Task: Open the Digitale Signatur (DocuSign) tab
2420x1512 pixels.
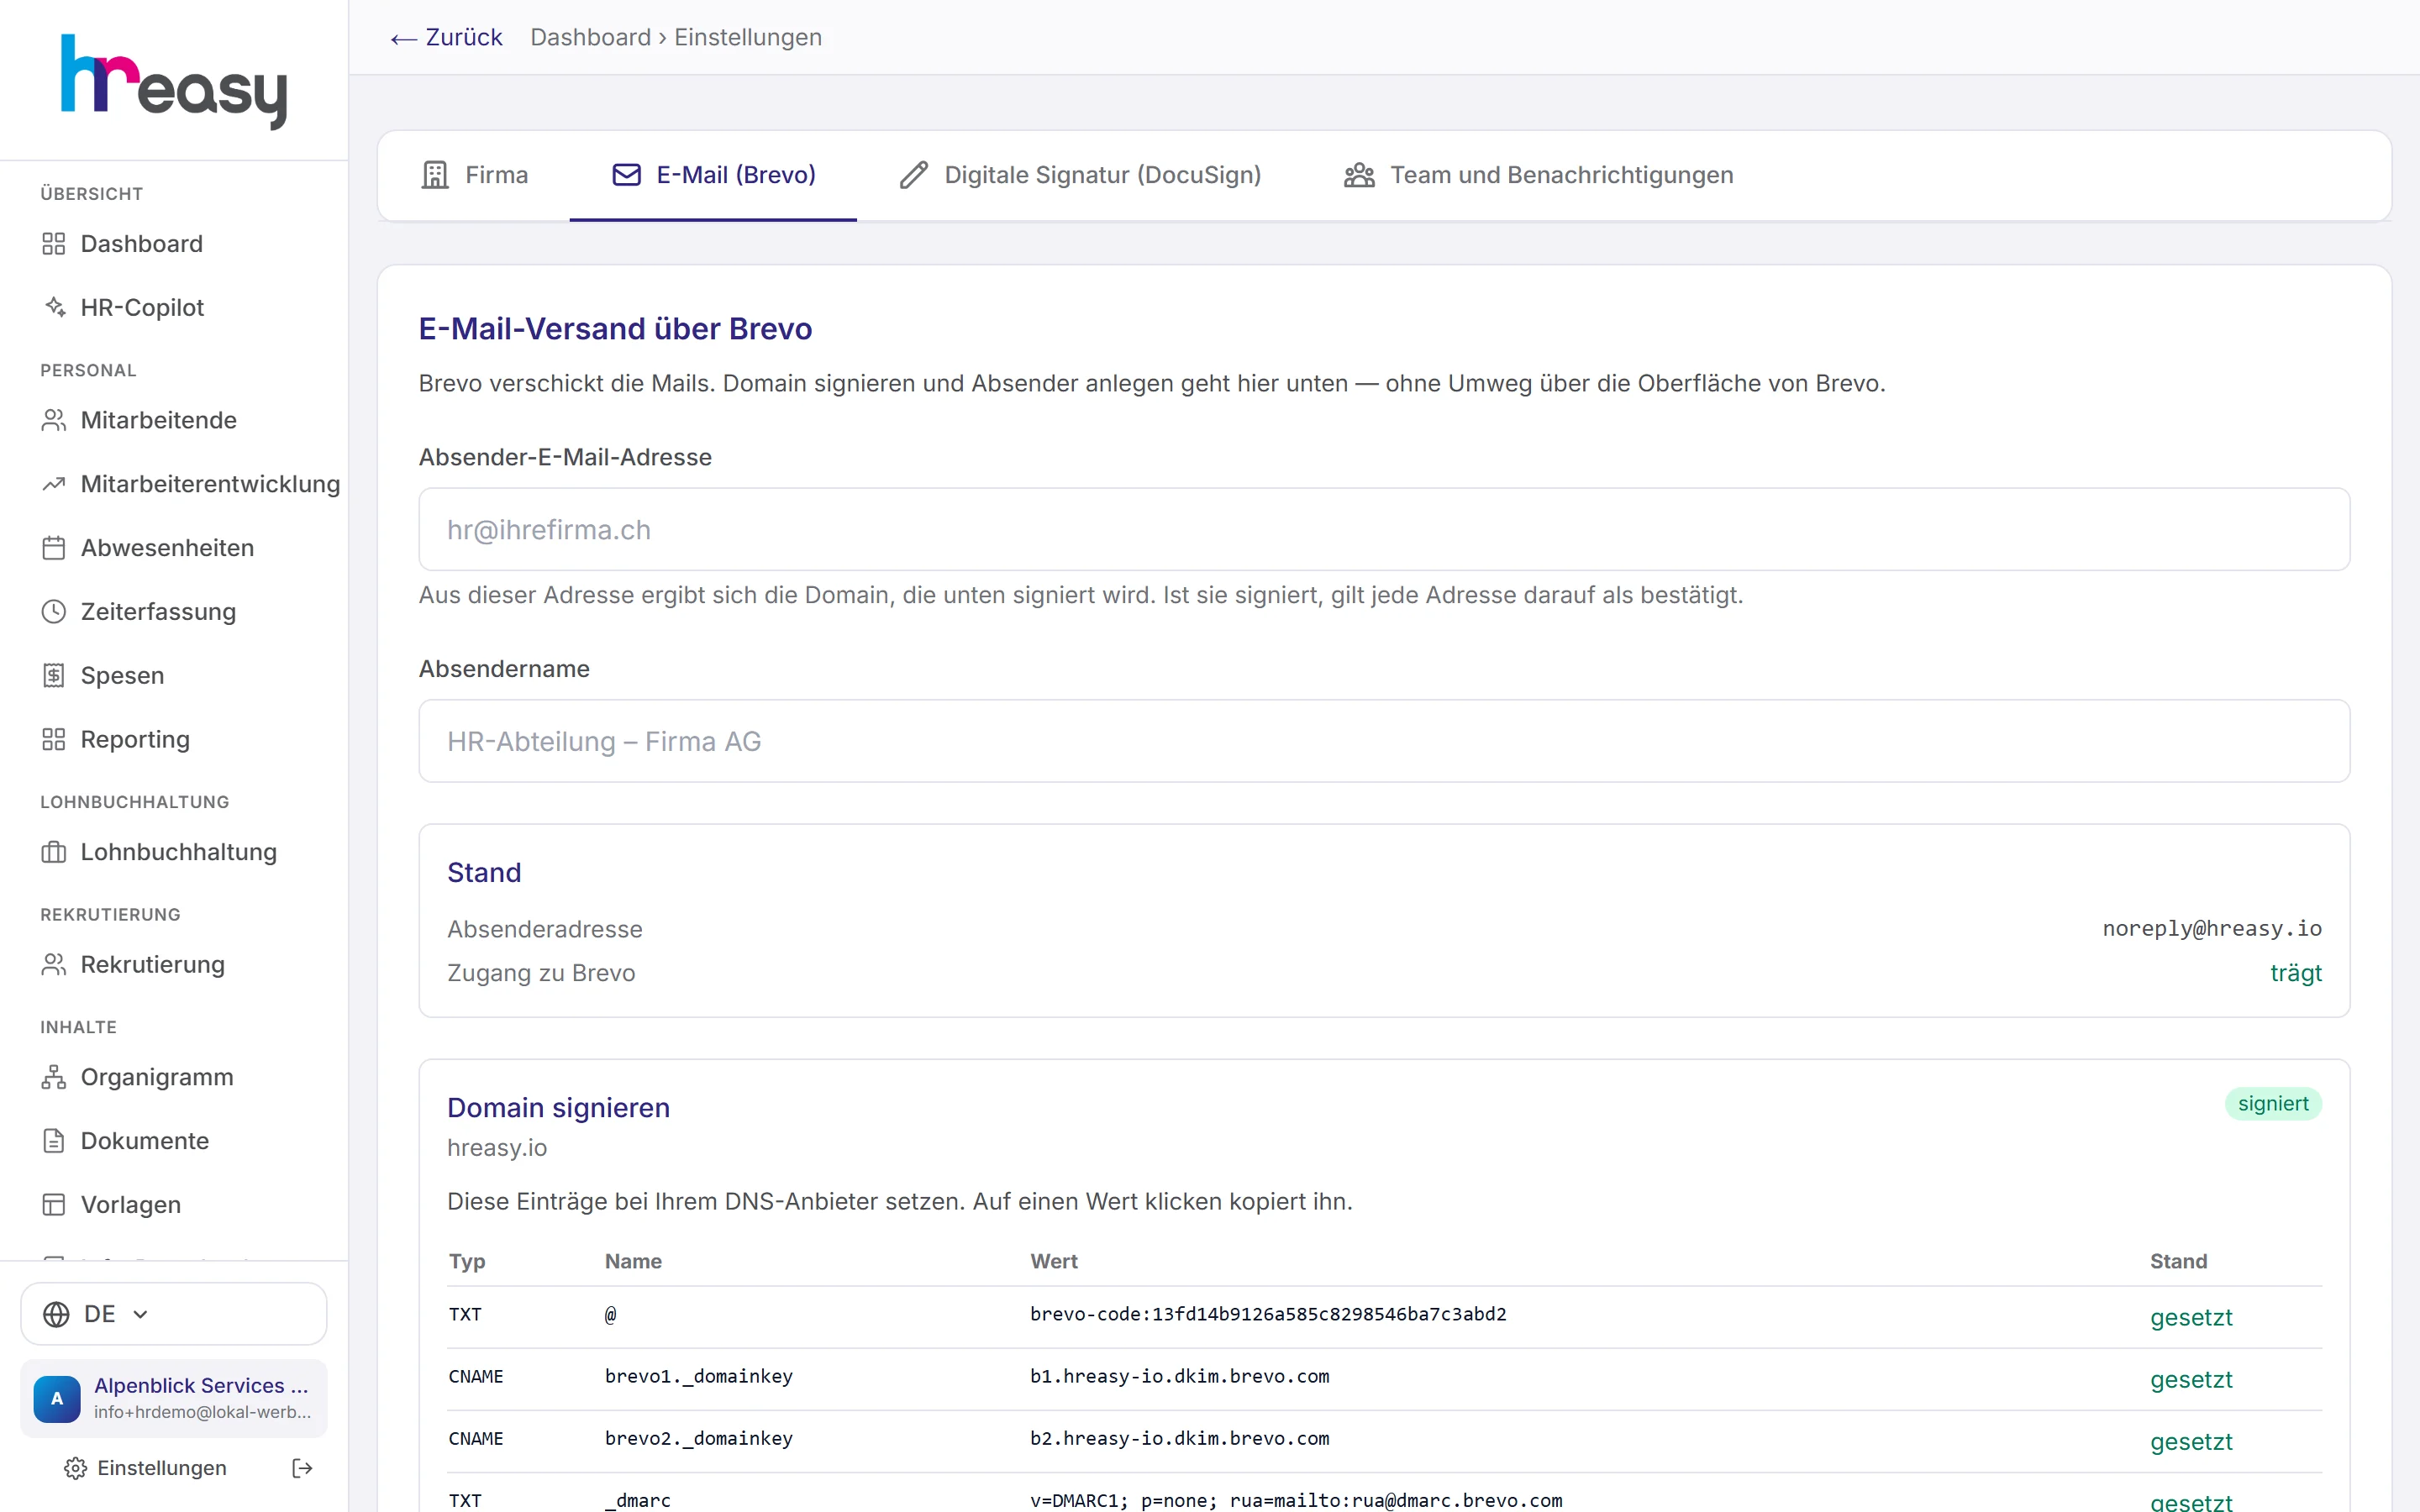Action: [1080, 175]
